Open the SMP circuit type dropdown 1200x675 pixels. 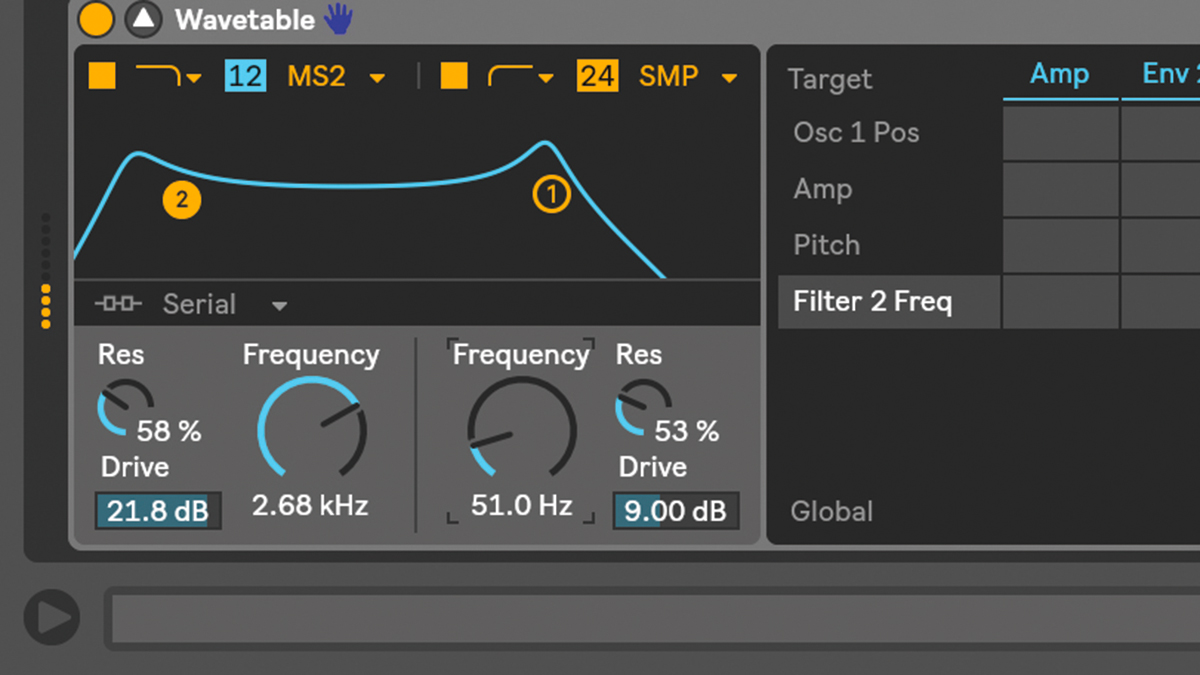(688, 76)
